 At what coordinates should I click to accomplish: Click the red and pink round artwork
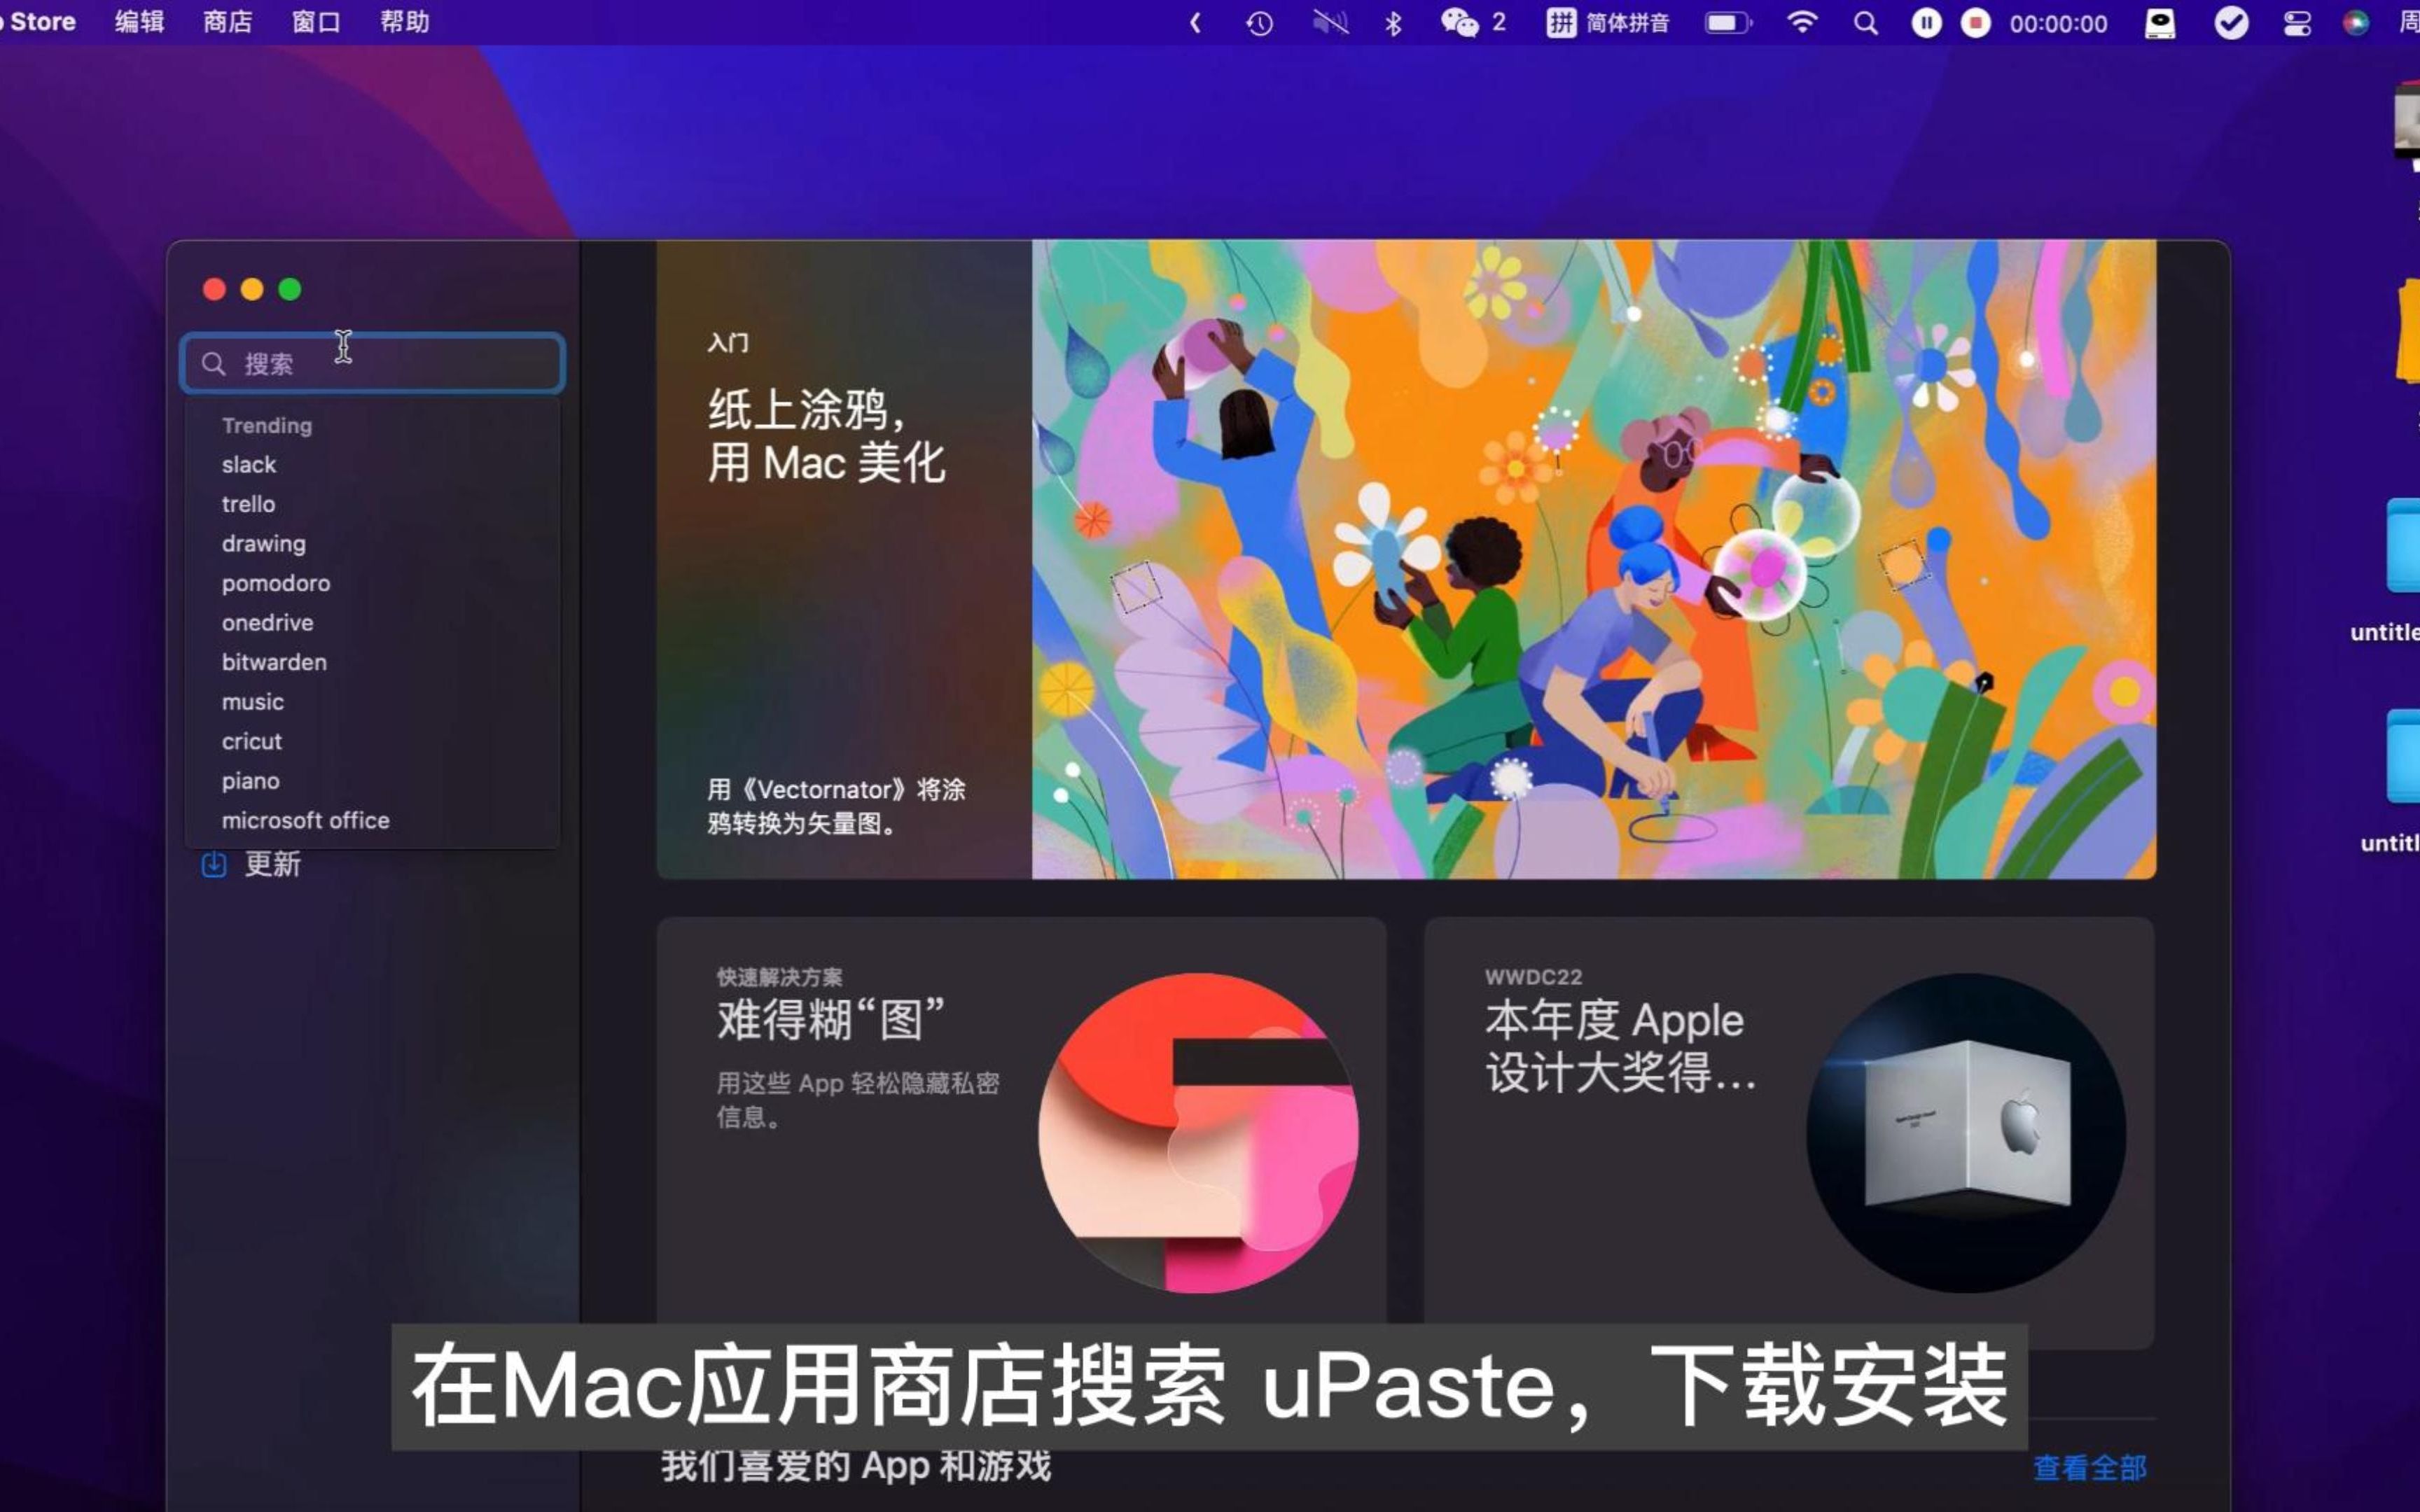point(1198,1133)
